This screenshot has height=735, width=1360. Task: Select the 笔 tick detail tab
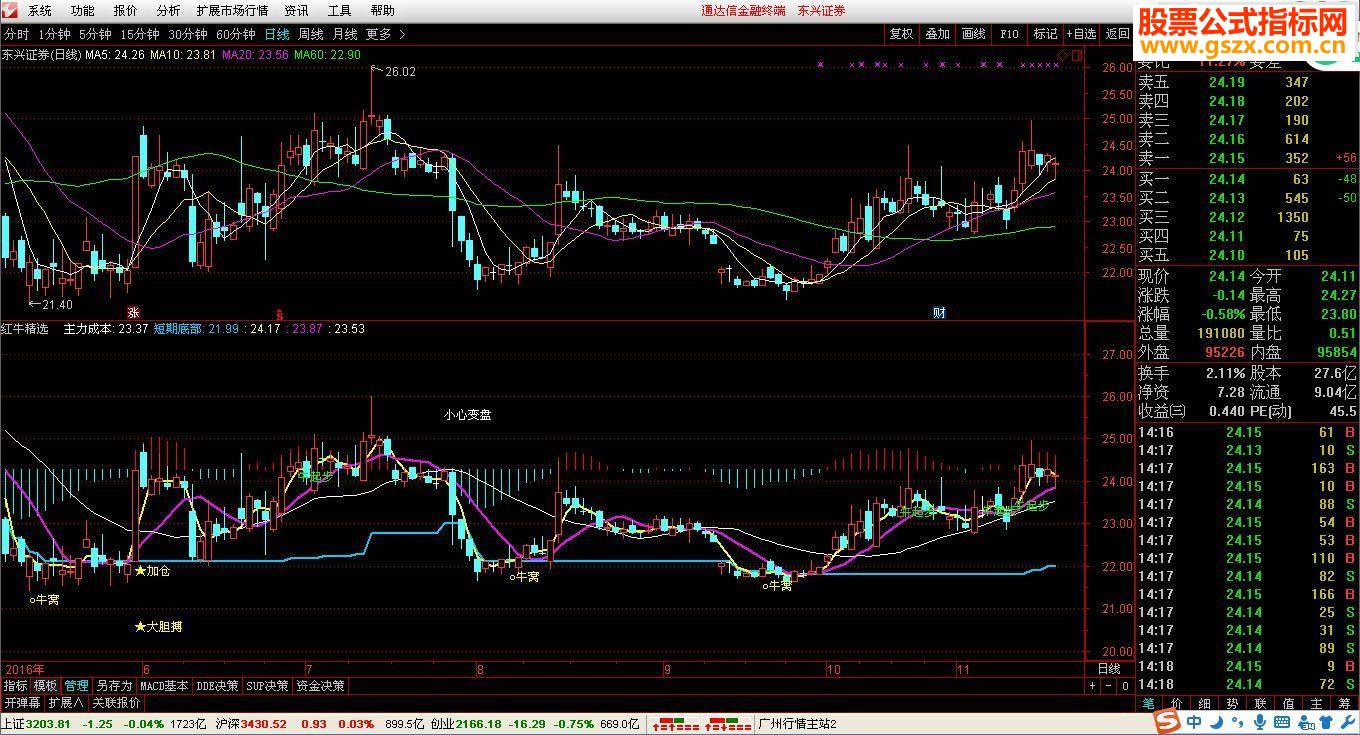(1148, 703)
